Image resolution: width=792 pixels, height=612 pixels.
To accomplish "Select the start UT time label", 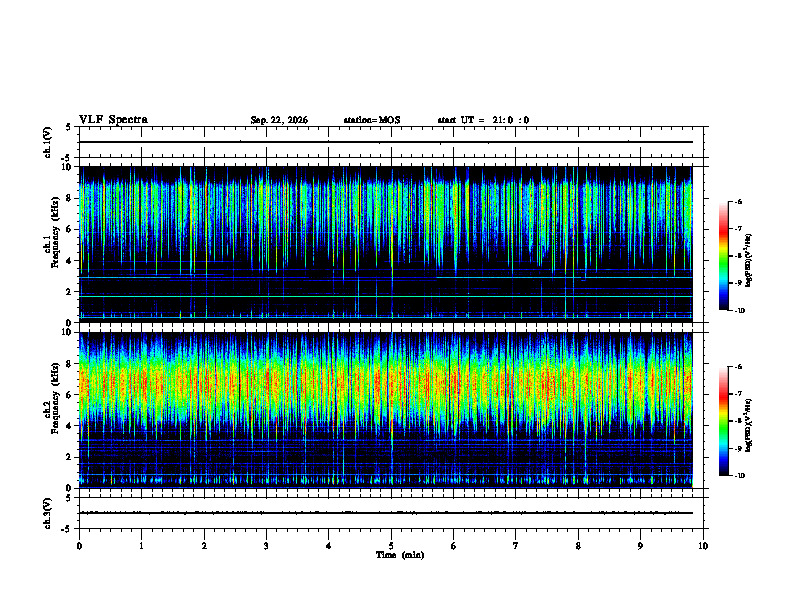I will pyautogui.click(x=483, y=120).
